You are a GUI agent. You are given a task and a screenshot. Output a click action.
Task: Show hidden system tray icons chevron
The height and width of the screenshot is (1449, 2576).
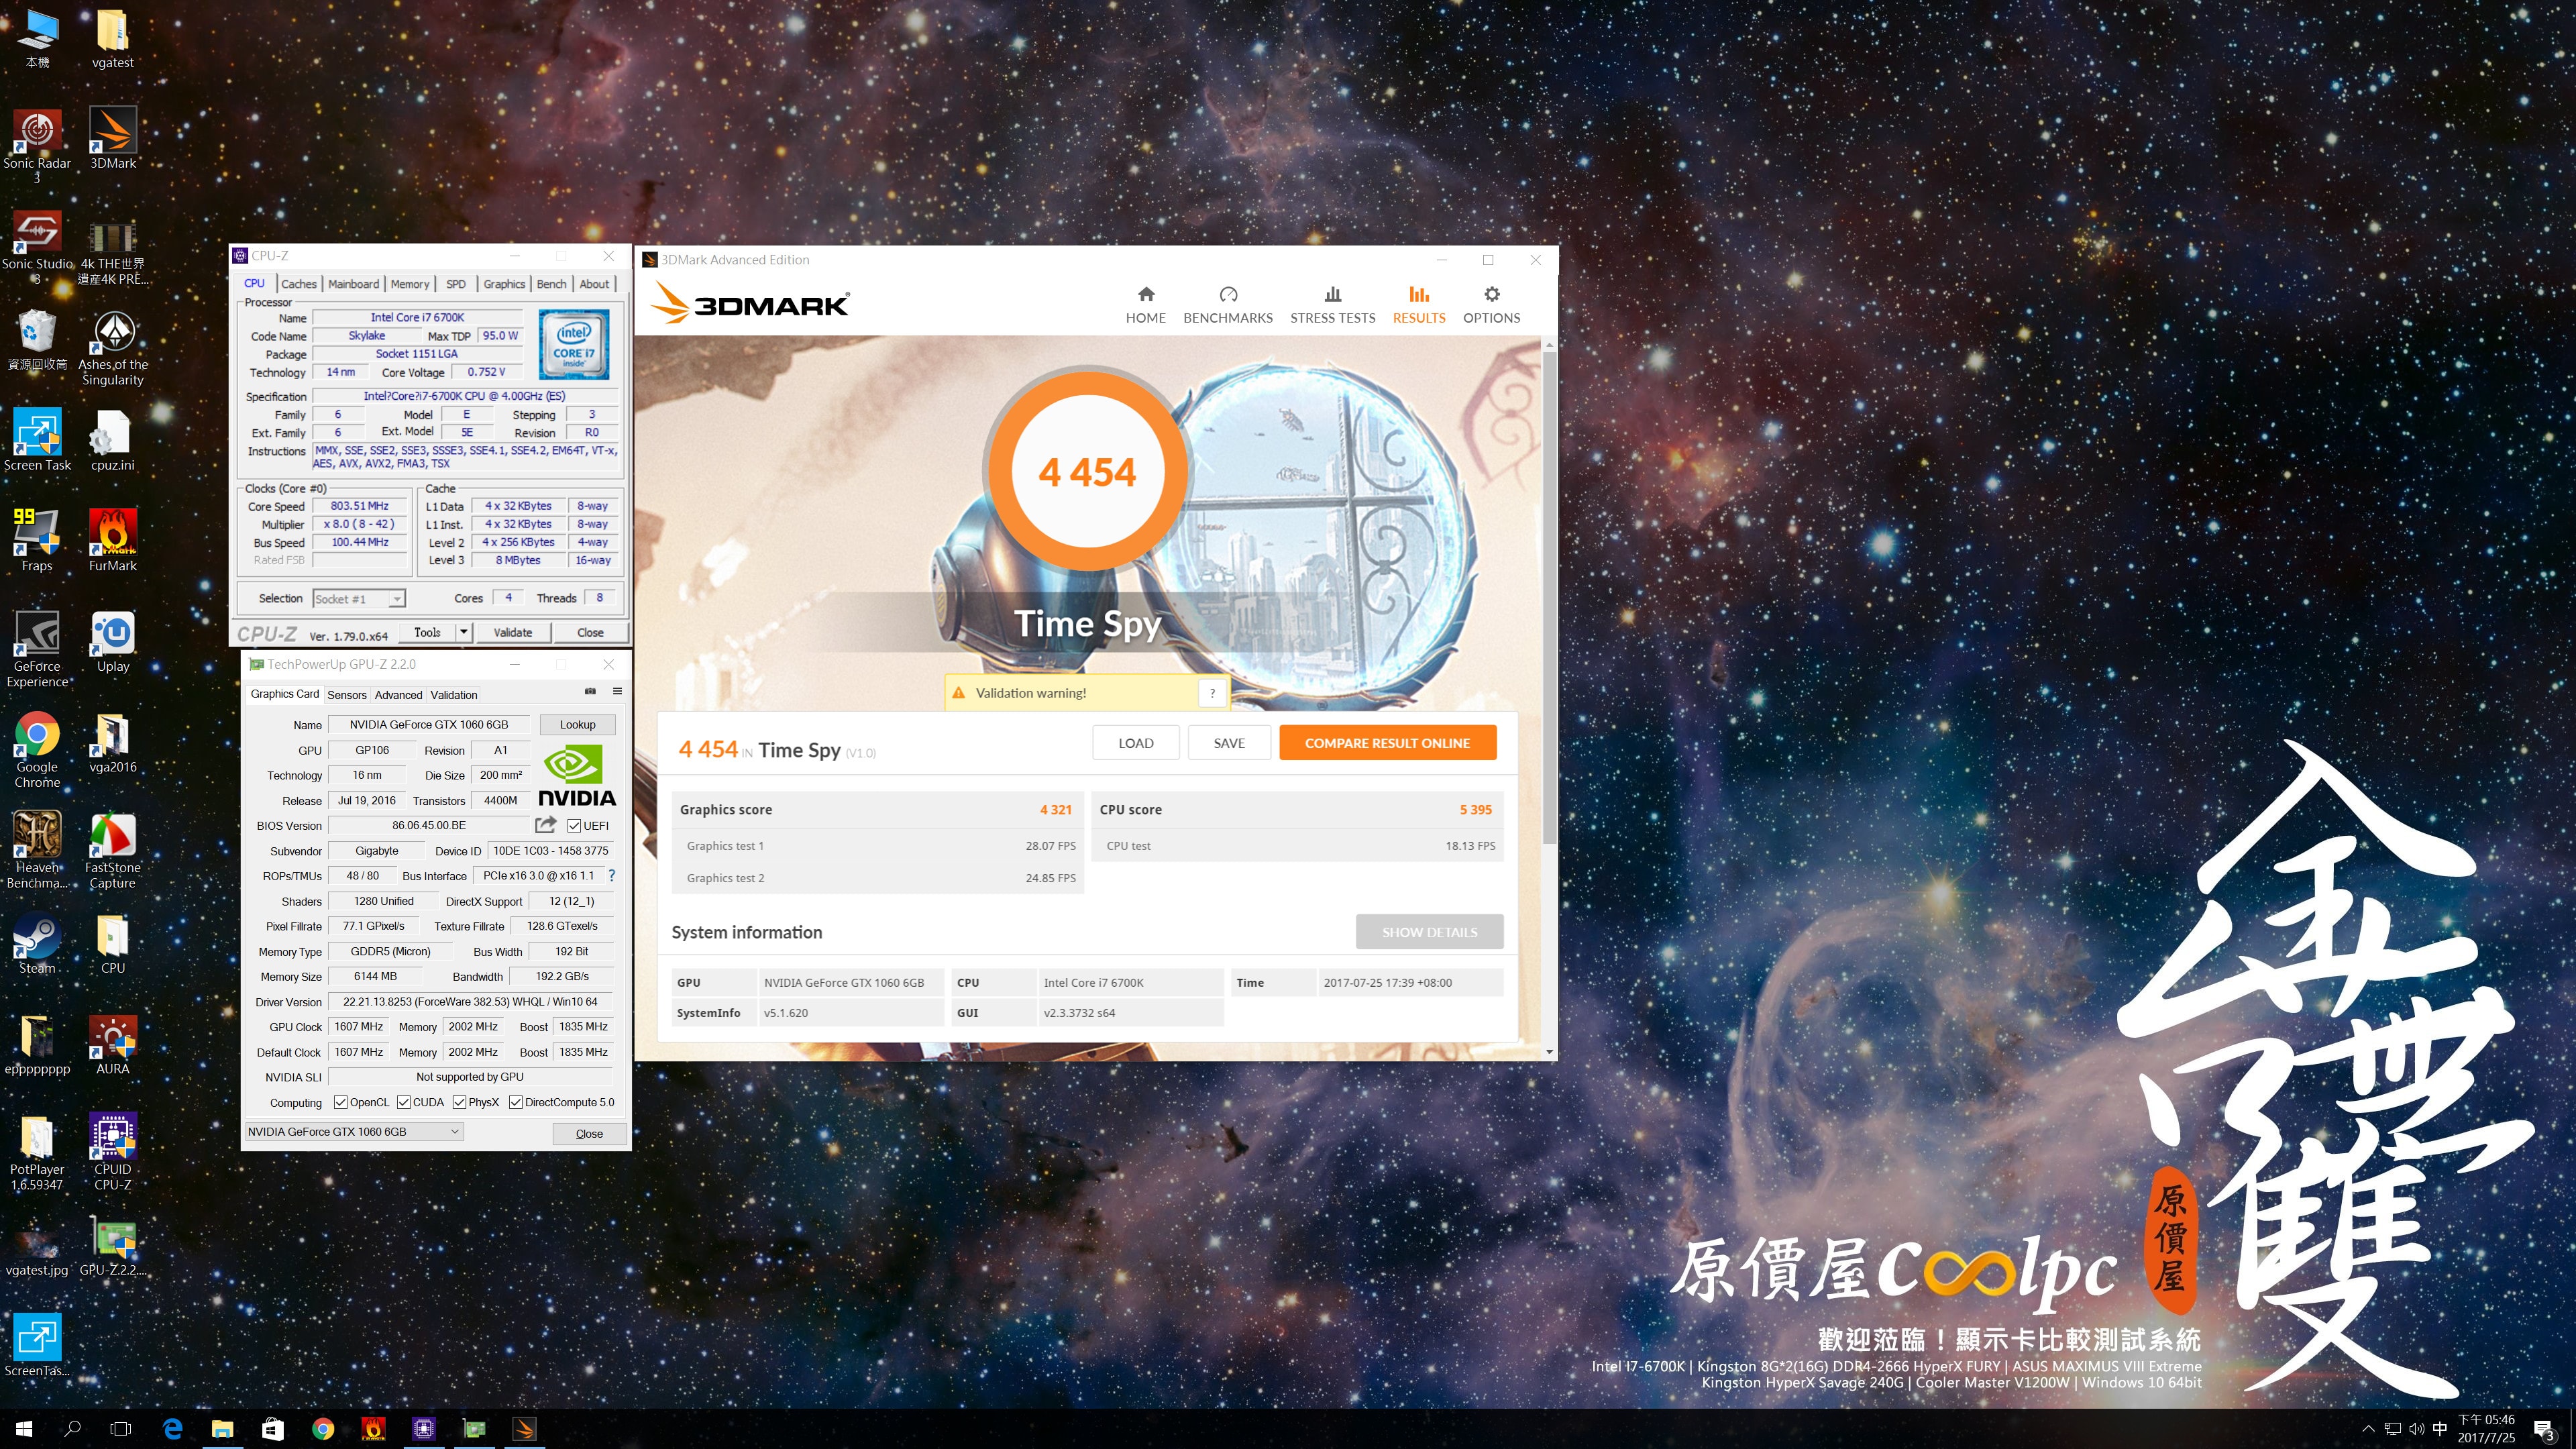click(2367, 1428)
